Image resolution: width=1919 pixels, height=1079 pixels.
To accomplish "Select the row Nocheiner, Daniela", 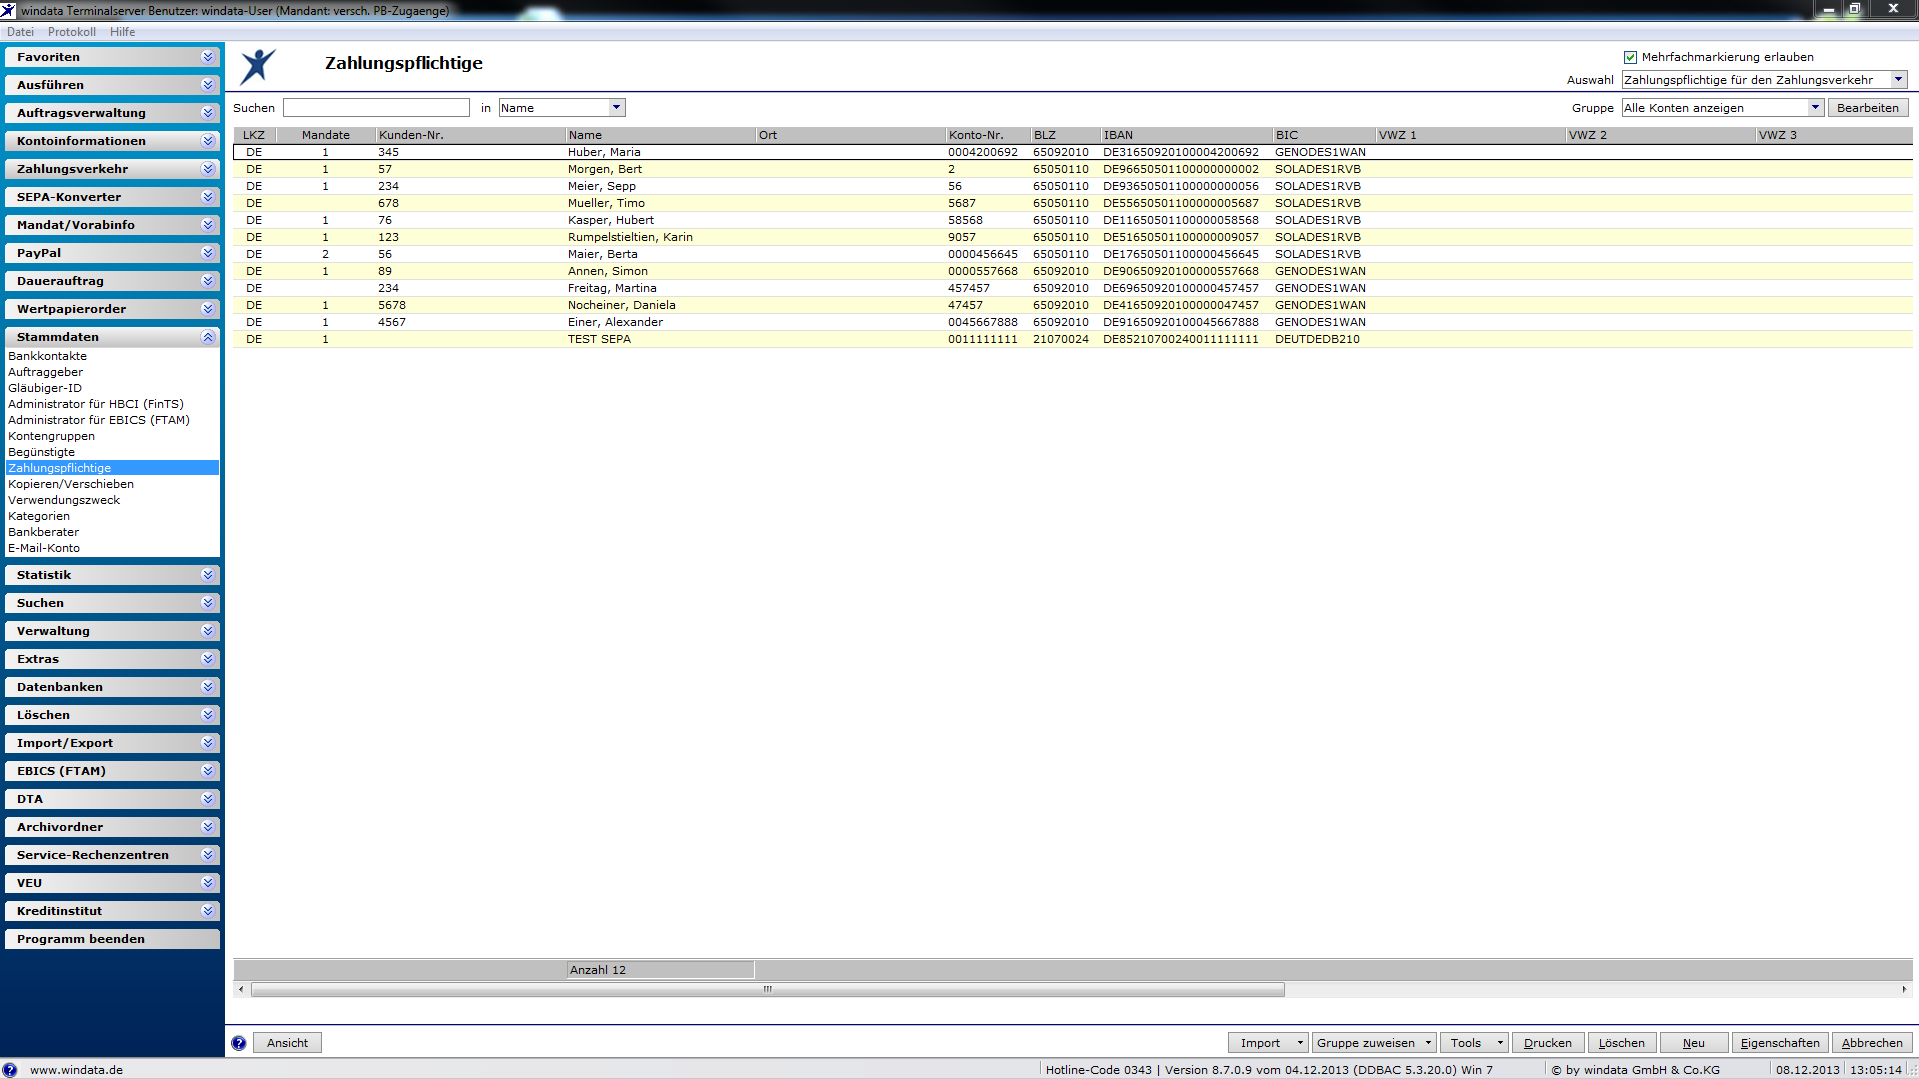I will coord(1073,305).
